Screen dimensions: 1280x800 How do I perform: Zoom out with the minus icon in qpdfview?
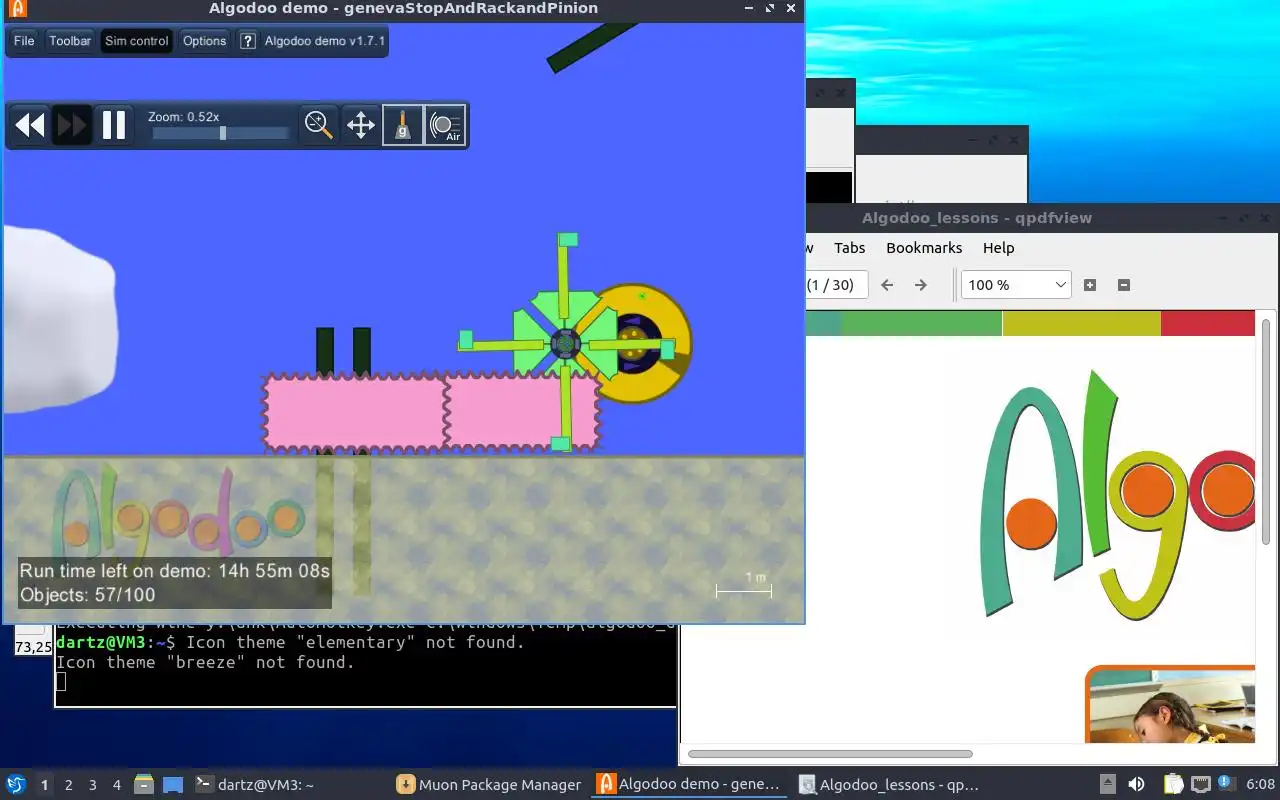point(1123,285)
